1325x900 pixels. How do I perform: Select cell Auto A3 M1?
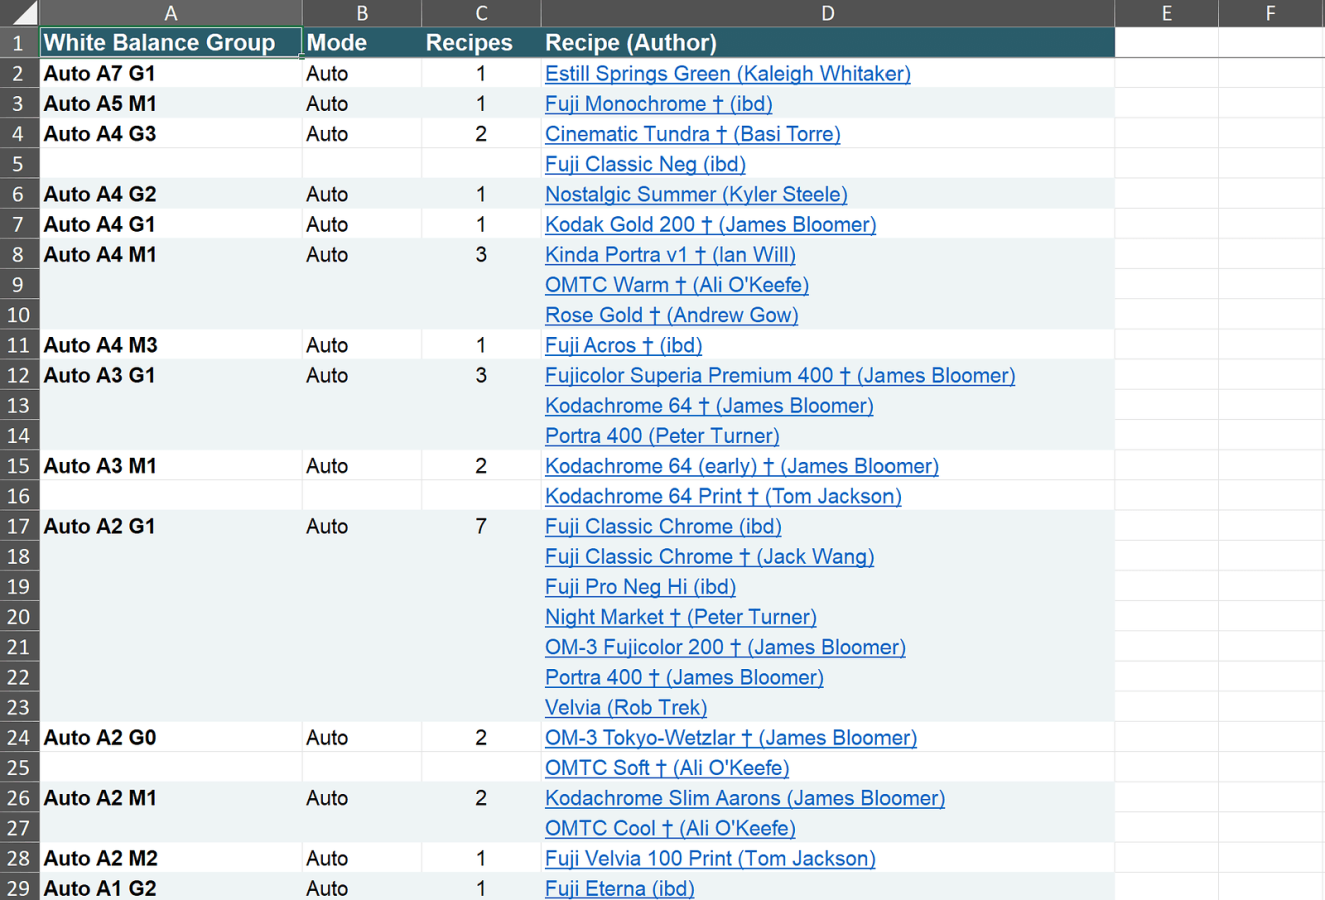point(171,466)
